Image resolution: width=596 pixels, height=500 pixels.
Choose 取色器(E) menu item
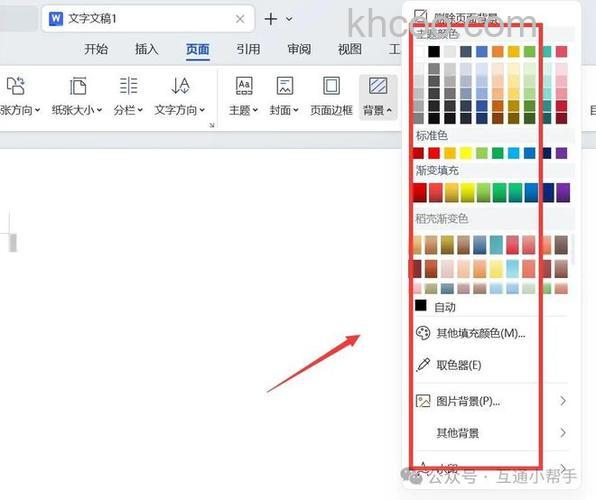click(459, 365)
